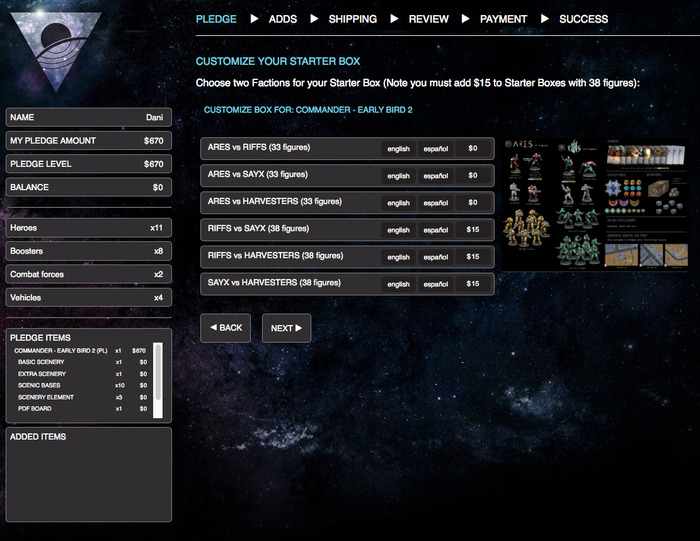Viewport: 700px width, 541px height.
Task: Click the SUCCESS step label
Action: click(x=583, y=19)
